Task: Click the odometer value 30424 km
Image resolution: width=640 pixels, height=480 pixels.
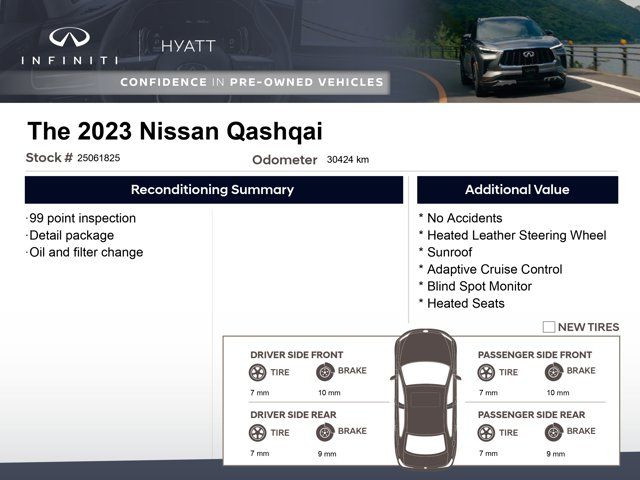Action: 348,160
